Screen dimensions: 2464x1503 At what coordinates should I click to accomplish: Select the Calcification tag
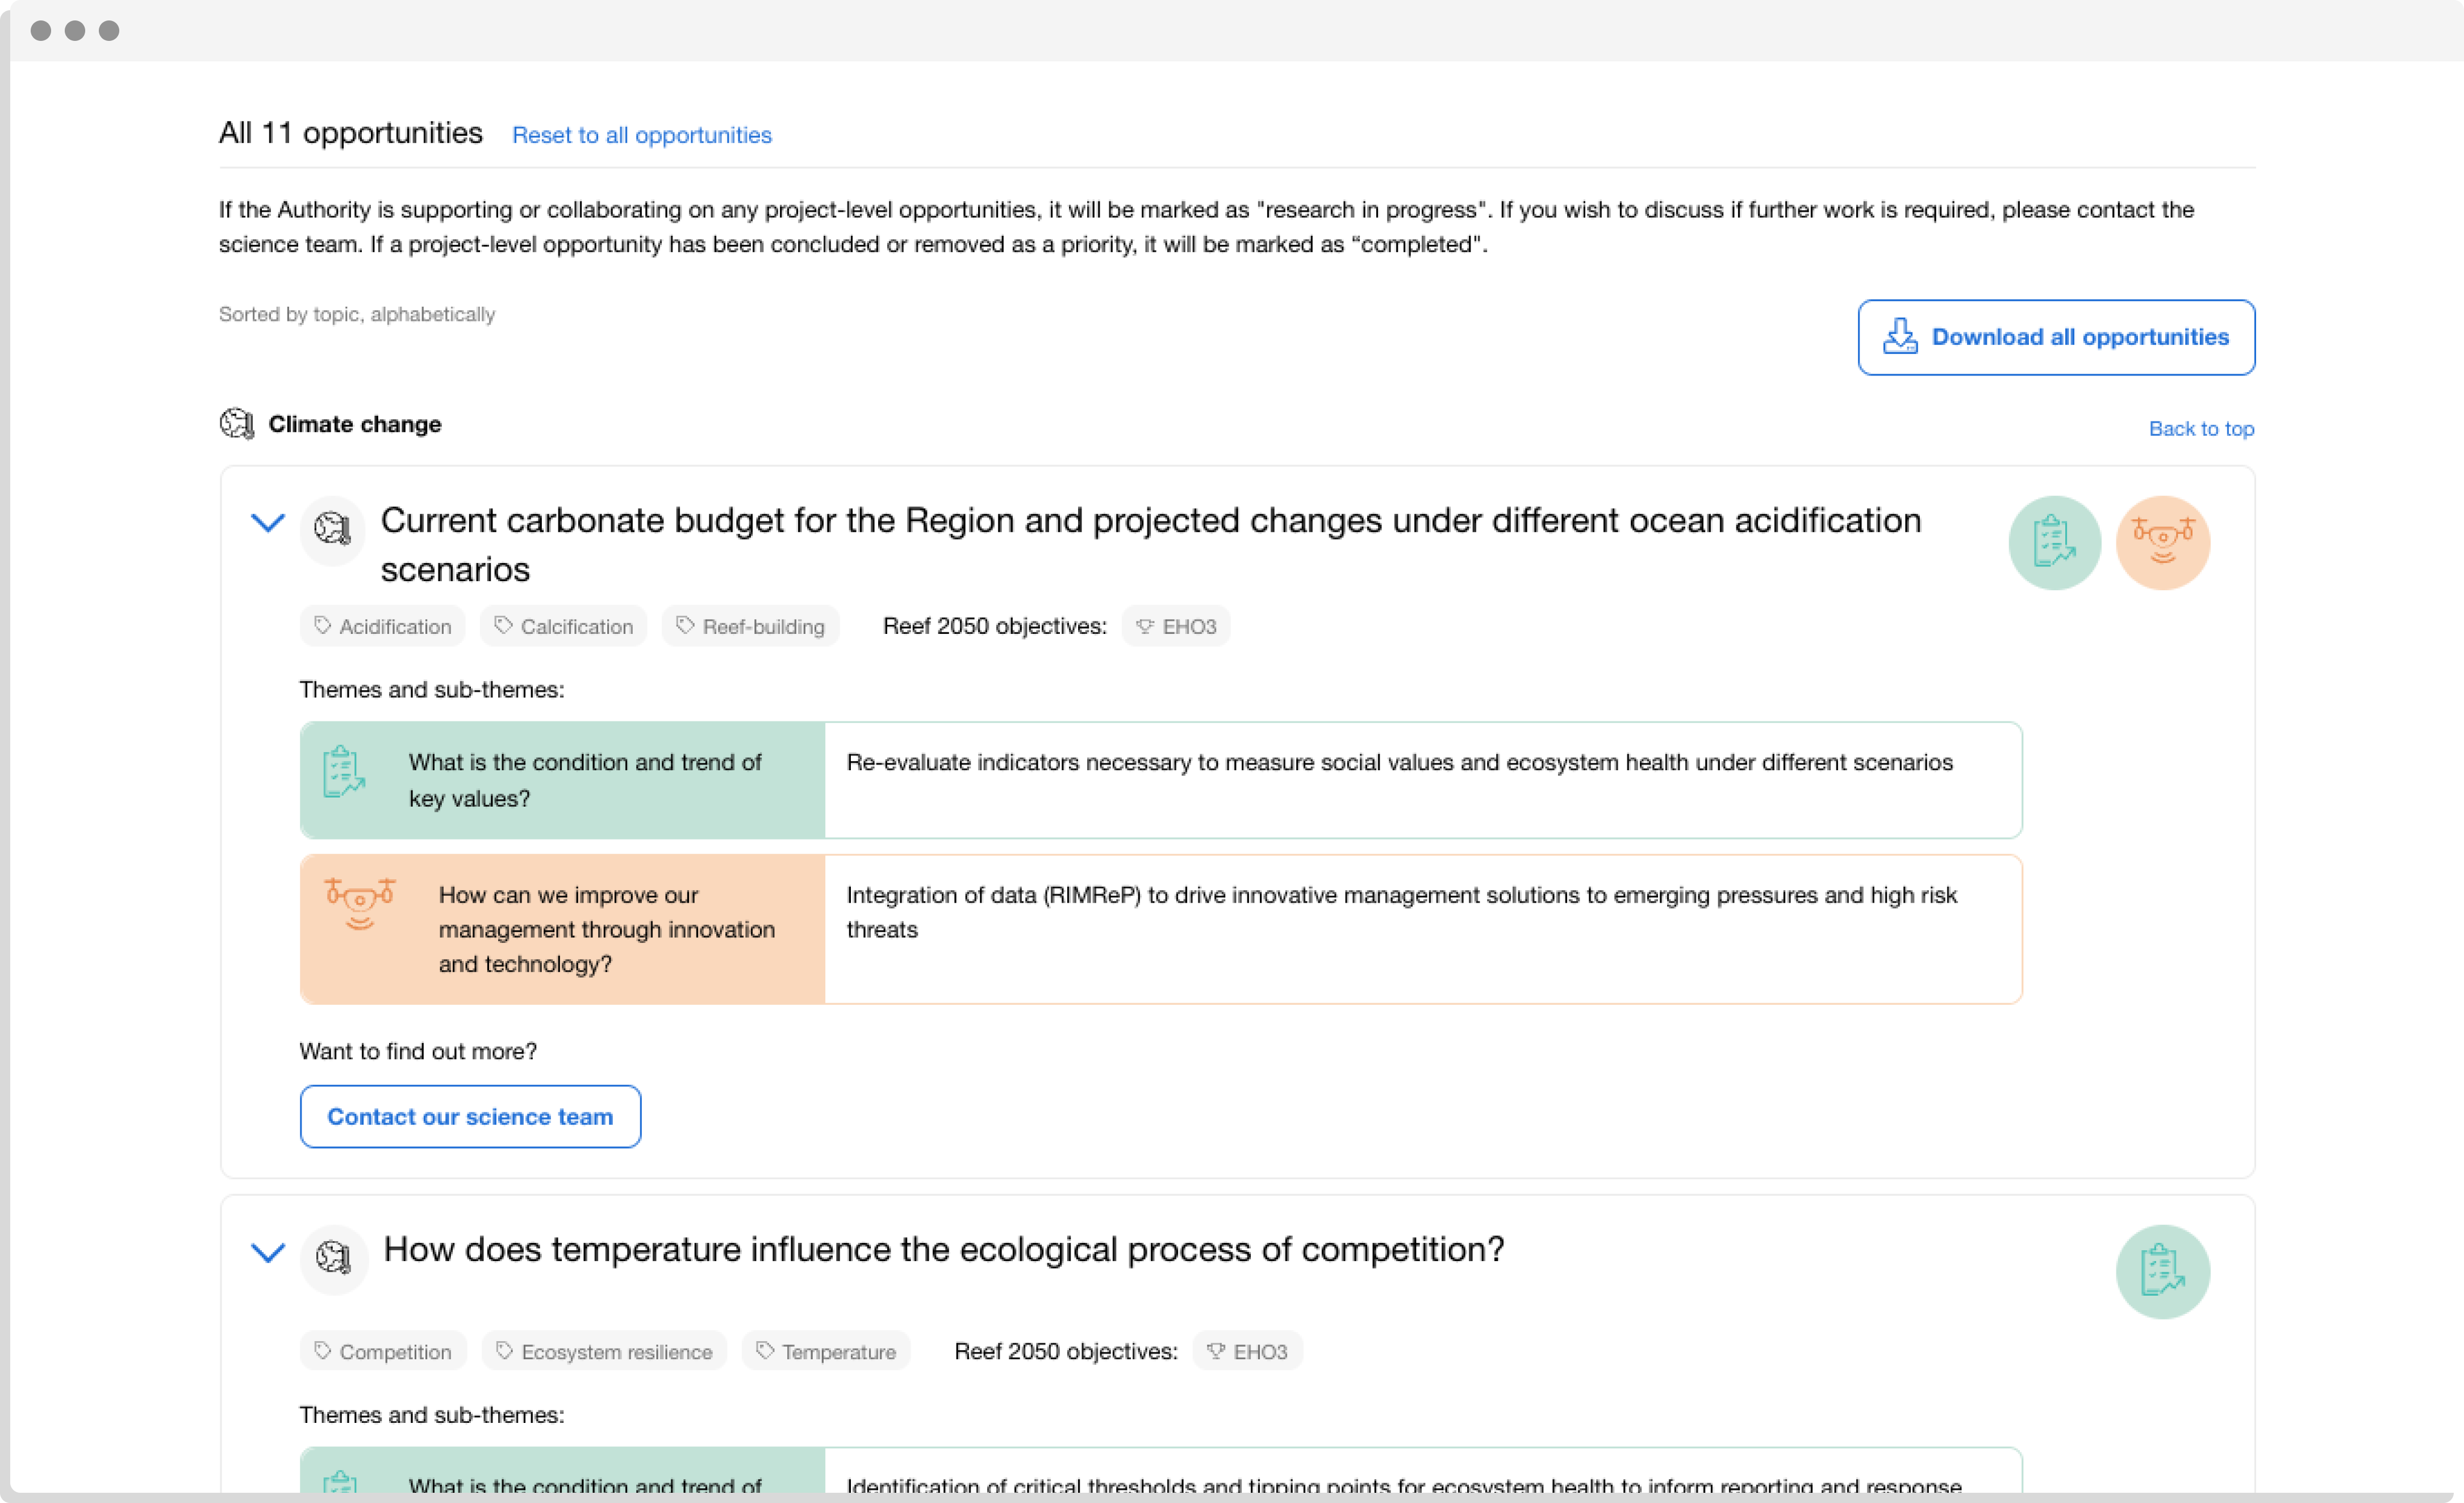pyautogui.click(x=564, y=626)
